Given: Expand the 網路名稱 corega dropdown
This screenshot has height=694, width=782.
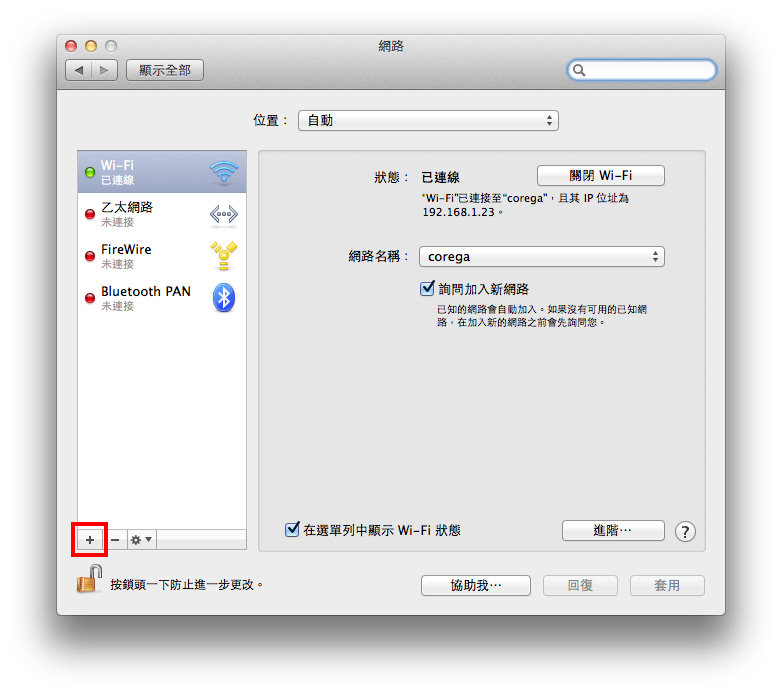Looking at the screenshot, I should tap(542, 257).
